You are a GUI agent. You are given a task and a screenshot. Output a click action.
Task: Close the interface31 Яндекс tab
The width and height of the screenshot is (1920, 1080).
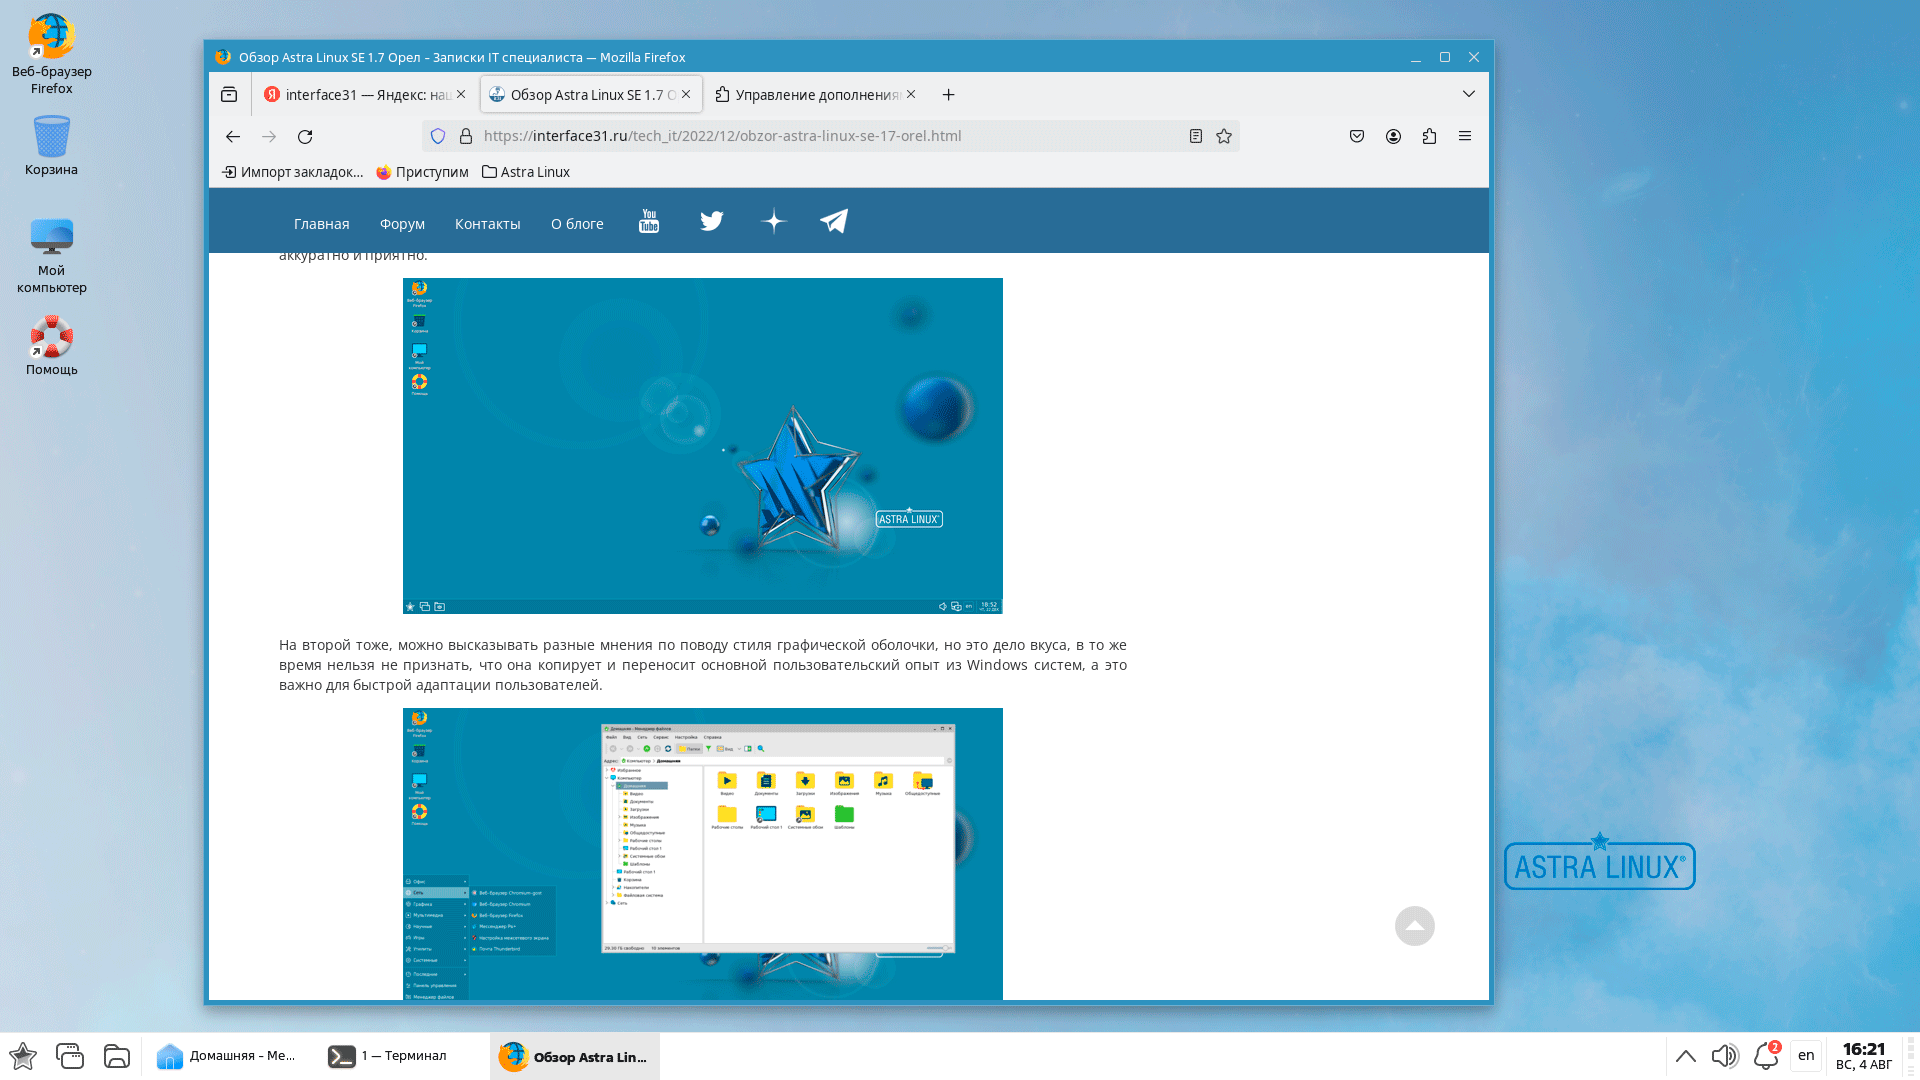(461, 94)
